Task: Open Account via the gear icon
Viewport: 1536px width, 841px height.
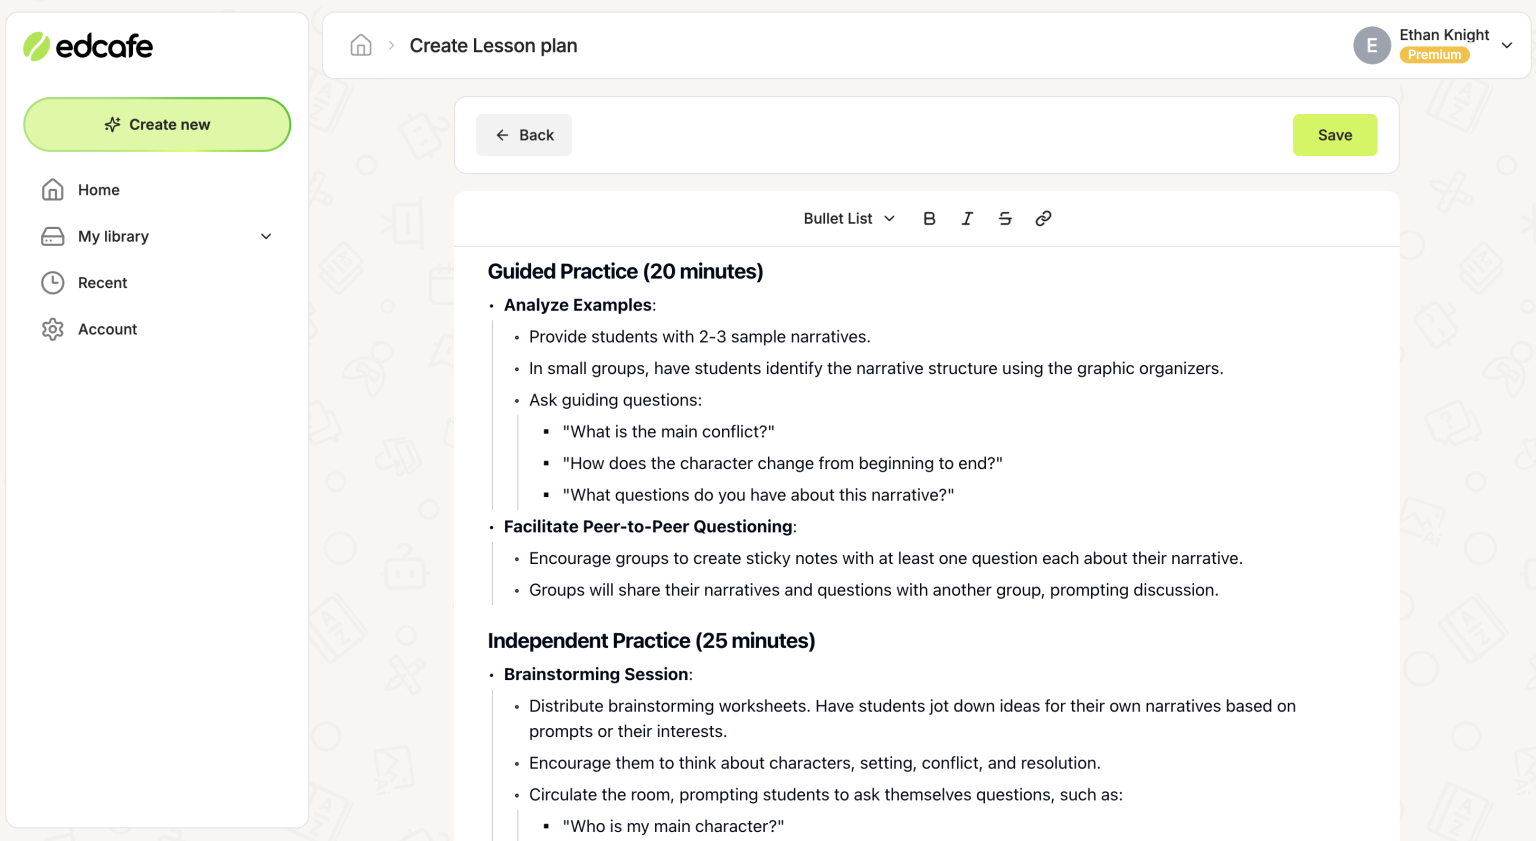Action: pyautogui.click(x=52, y=329)
